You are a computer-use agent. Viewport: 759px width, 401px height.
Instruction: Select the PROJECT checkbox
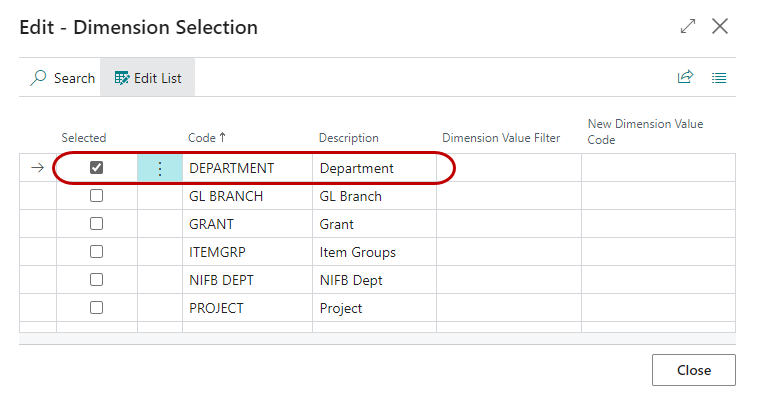click(x=97, y=308)
